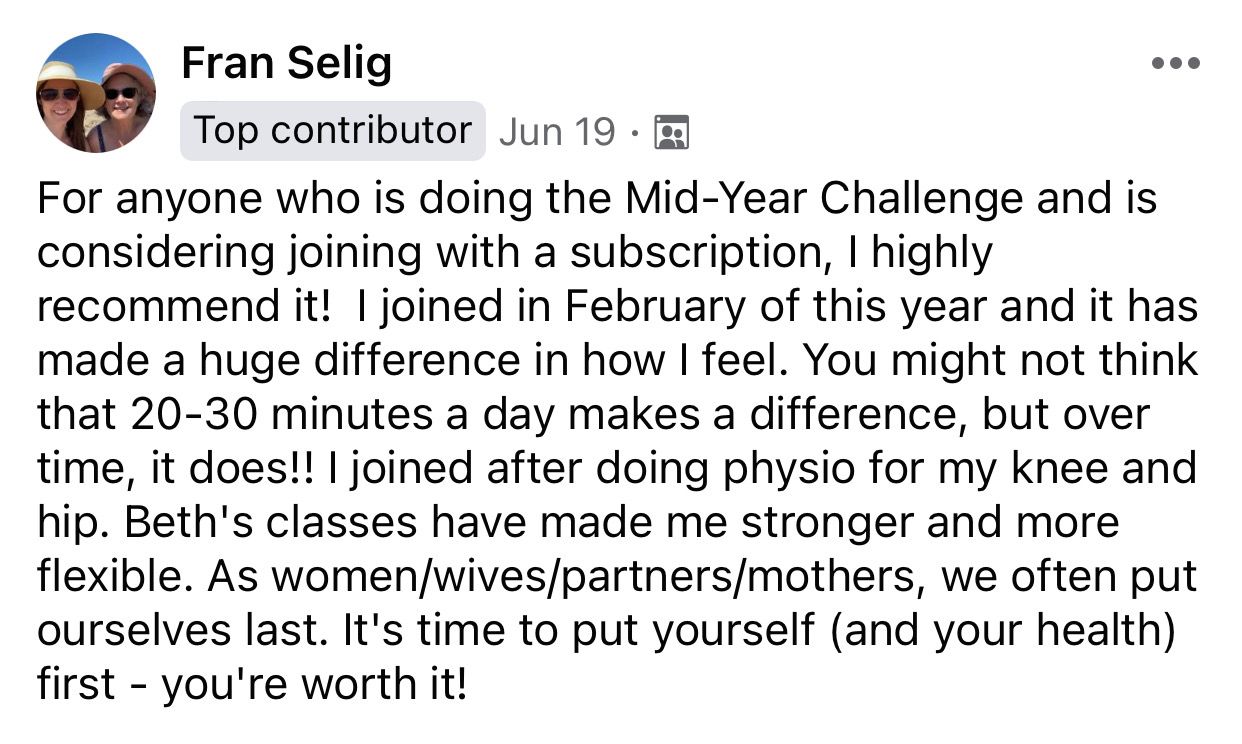Click the Fran Selig author name
This screenshot has height=744, width=1242.
287,65
